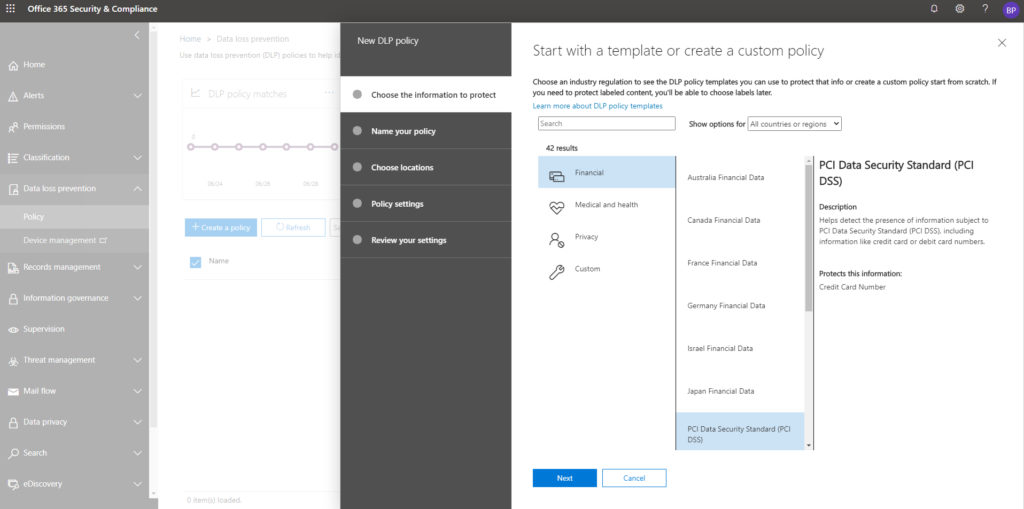Select PCI Data Security Standard template in list
1024x509 pixels.
tap(740, 431)
